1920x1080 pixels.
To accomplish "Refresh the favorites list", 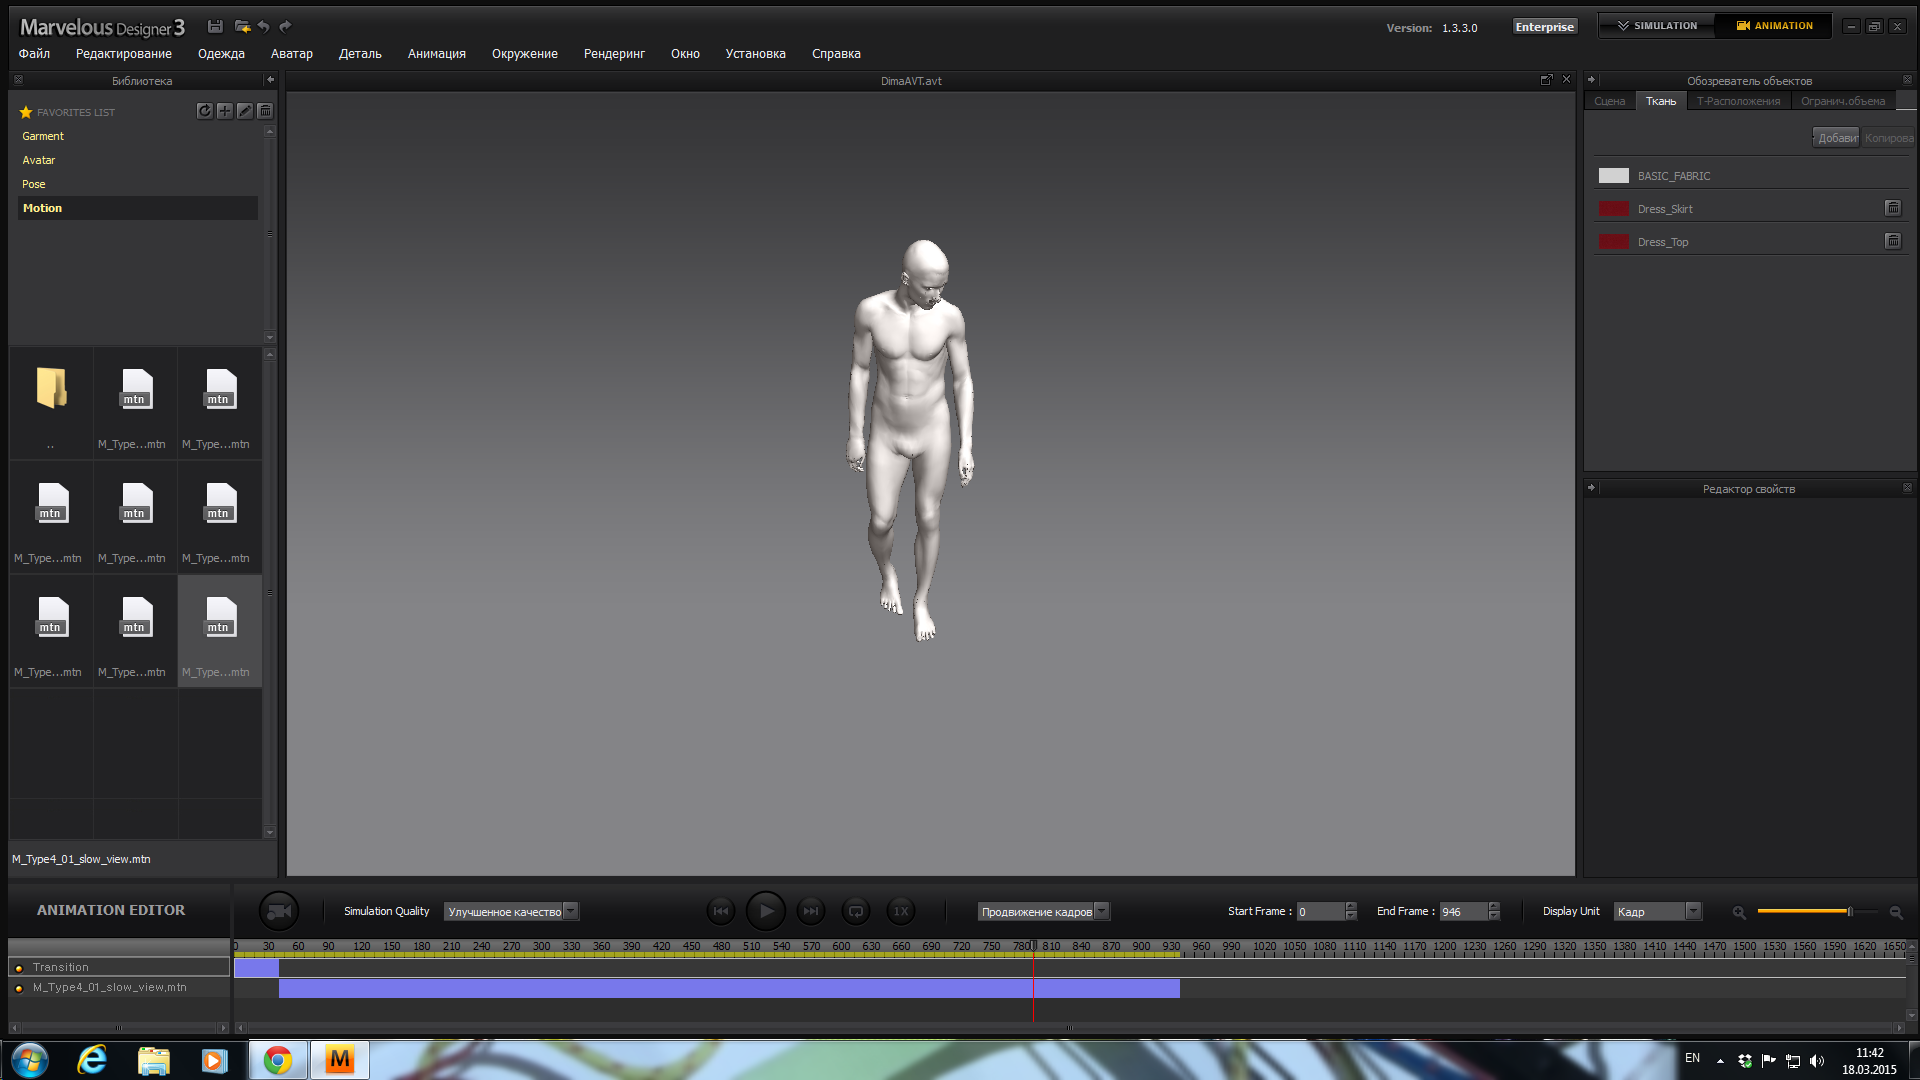I will (x=204, y=111).
